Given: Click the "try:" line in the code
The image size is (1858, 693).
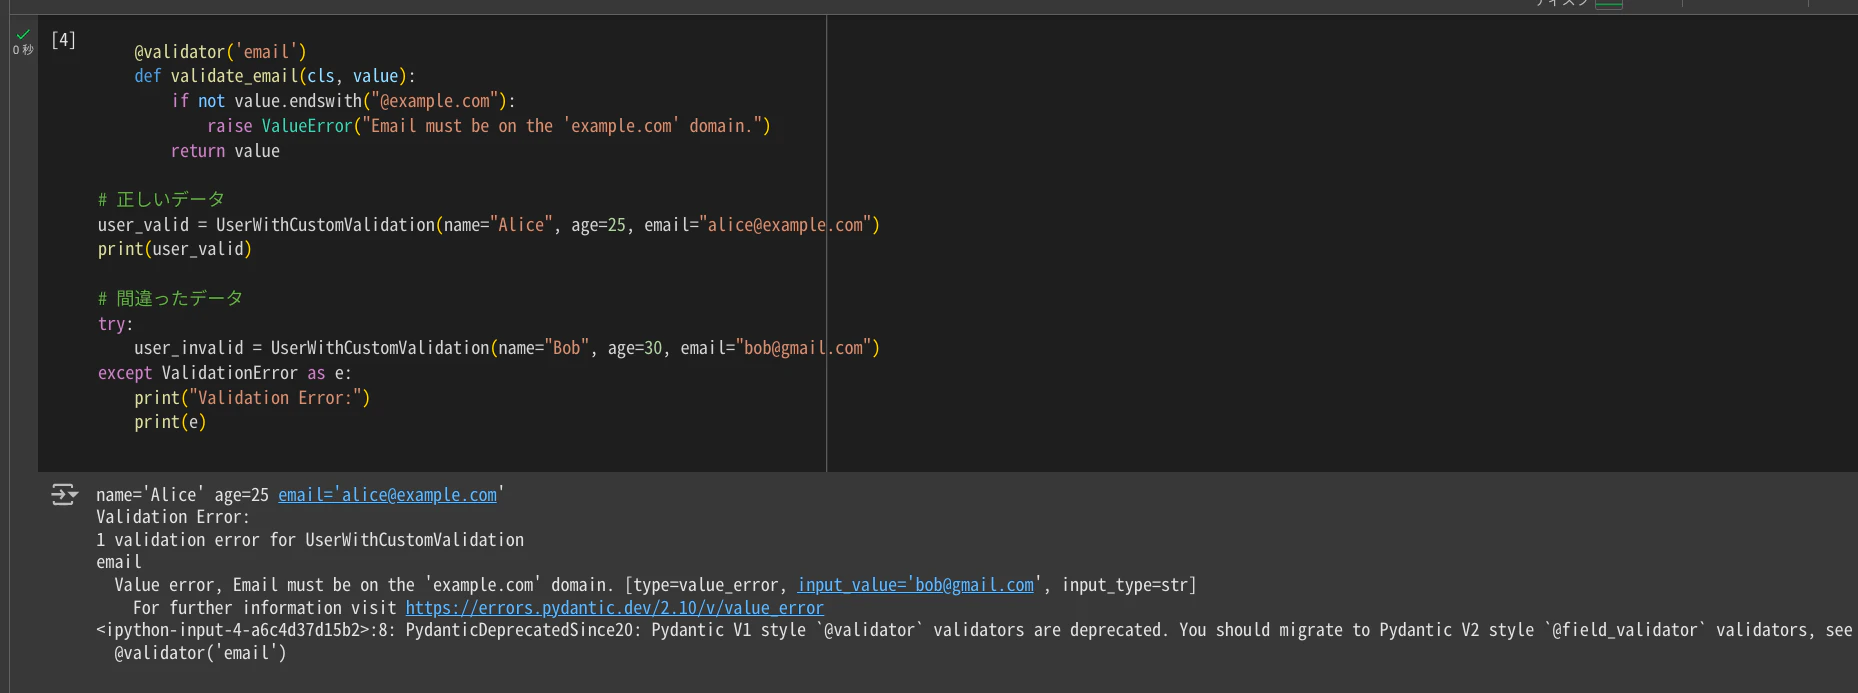Looking at the screenshot, I should pyautogui.click(x=116, y=324).
